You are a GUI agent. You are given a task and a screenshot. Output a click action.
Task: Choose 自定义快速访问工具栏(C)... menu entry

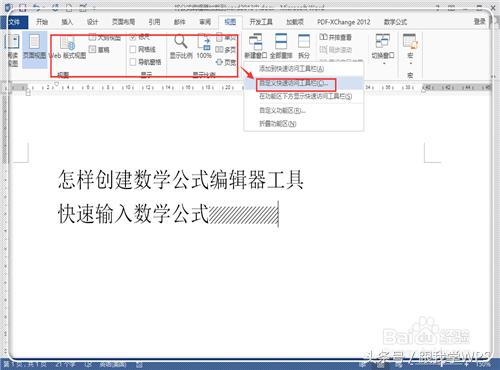click(304, 83)
